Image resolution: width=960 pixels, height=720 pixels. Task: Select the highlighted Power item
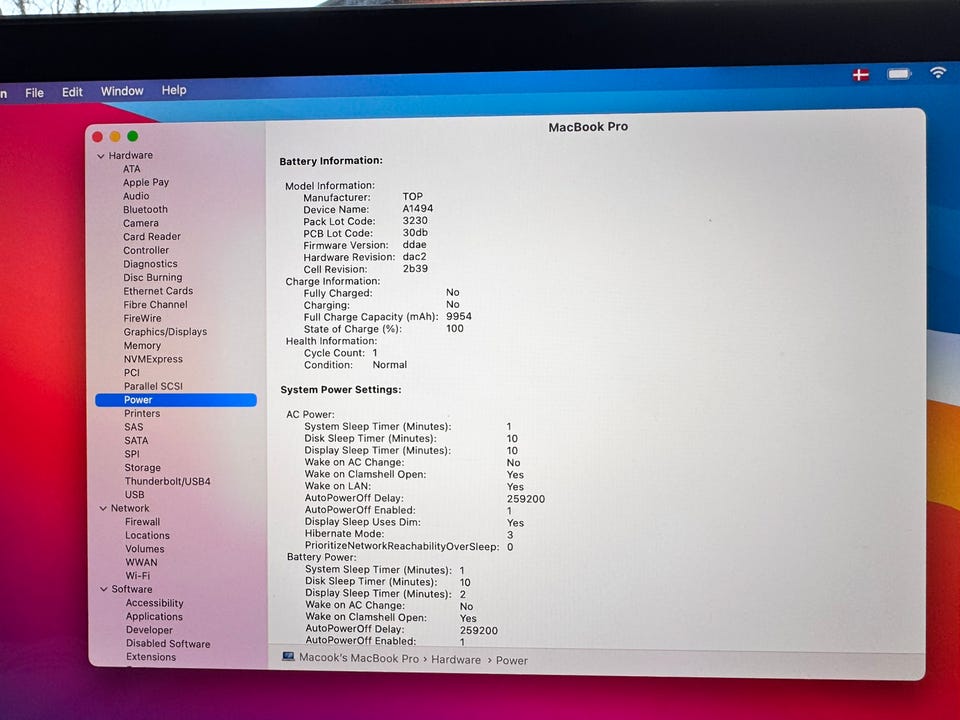(176, 400)
